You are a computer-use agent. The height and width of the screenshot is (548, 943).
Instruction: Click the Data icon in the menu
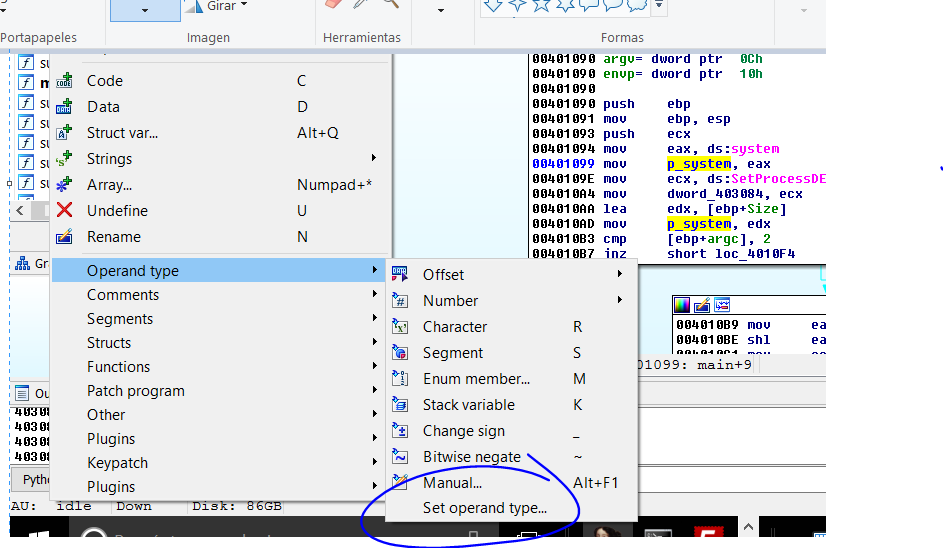coord(65,107)
